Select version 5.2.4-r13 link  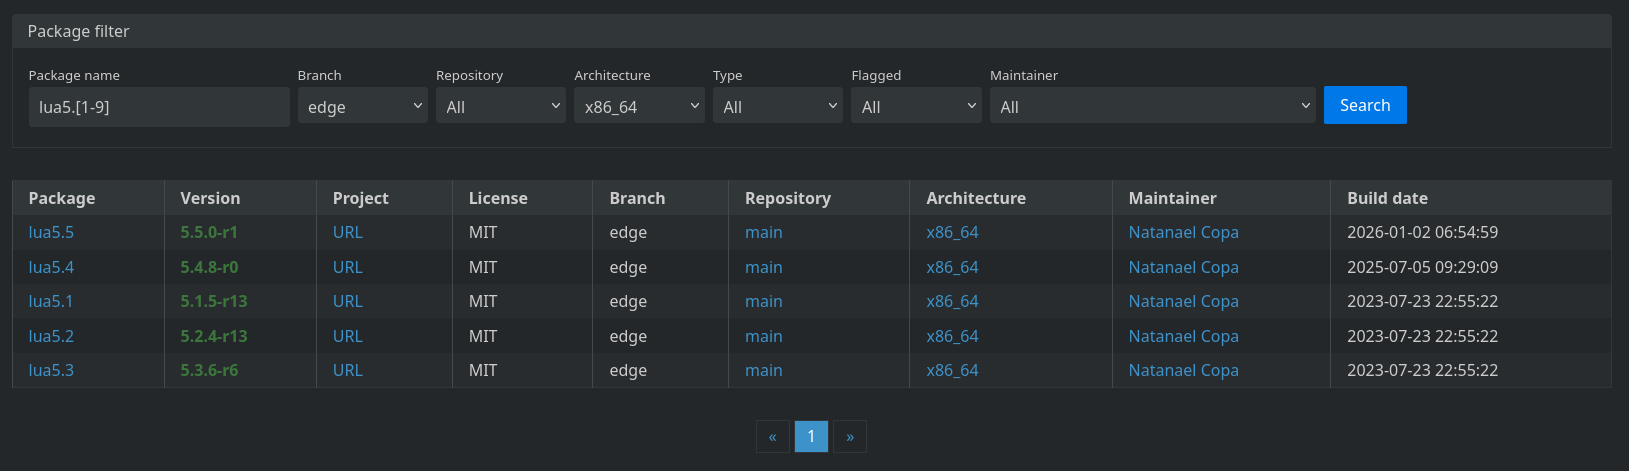tap(213, 336)
